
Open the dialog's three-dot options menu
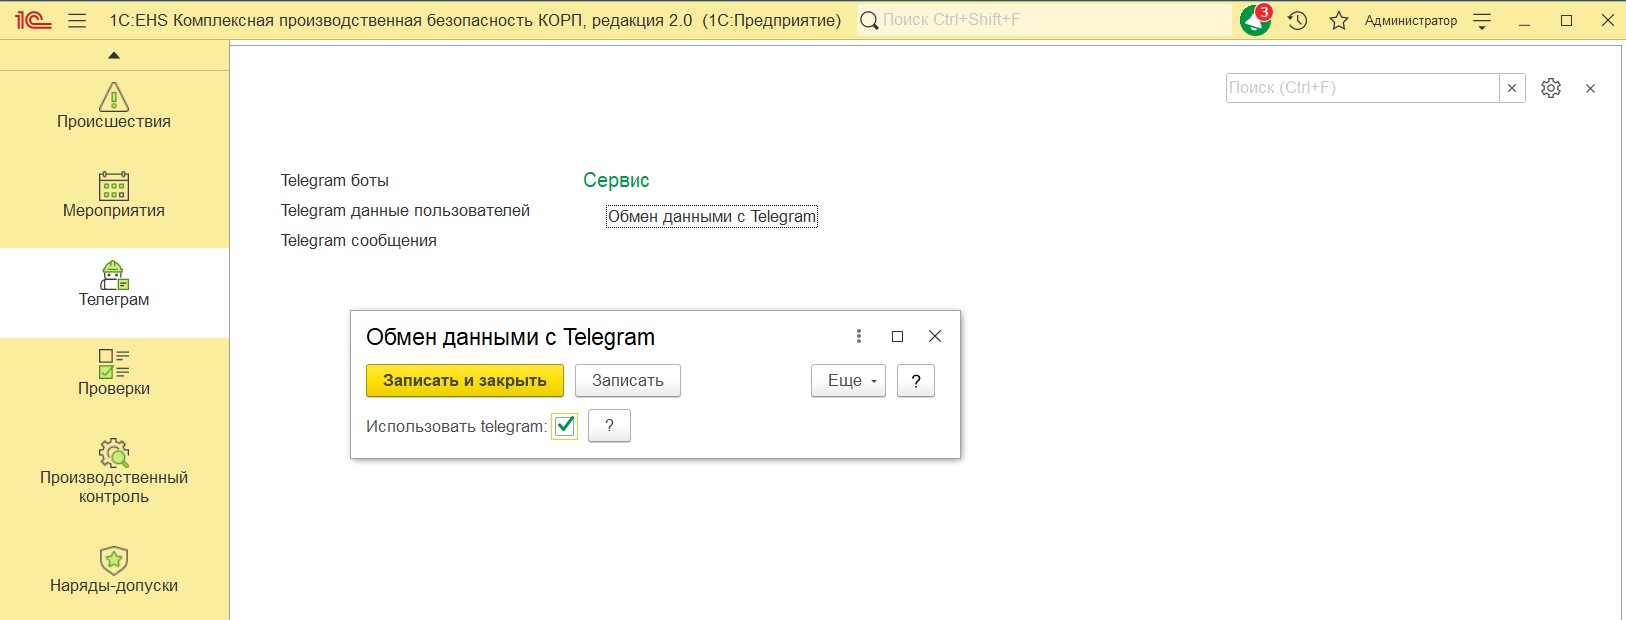point(859,337)
